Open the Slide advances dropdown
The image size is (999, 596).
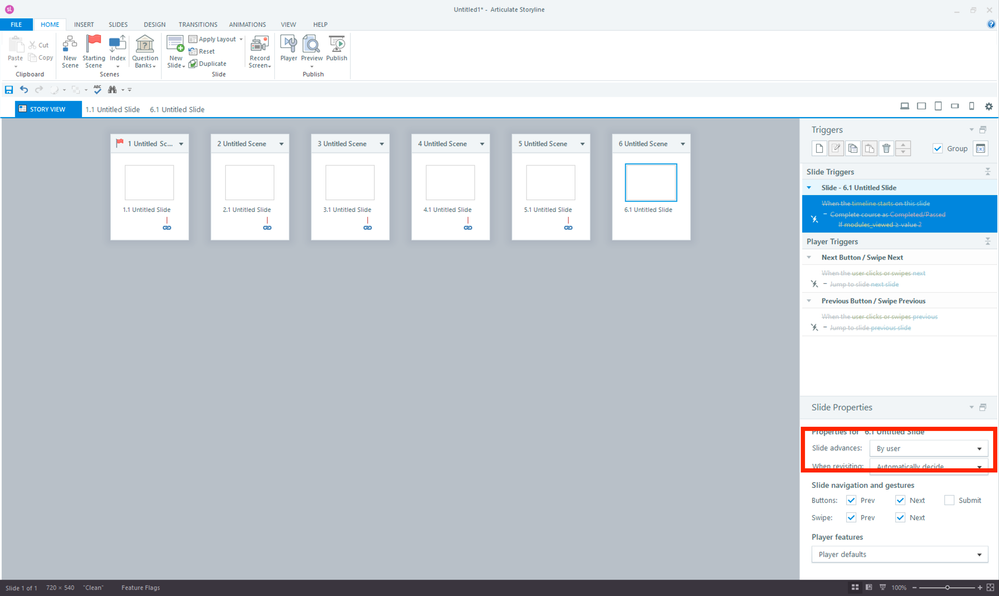coord(928,449)
